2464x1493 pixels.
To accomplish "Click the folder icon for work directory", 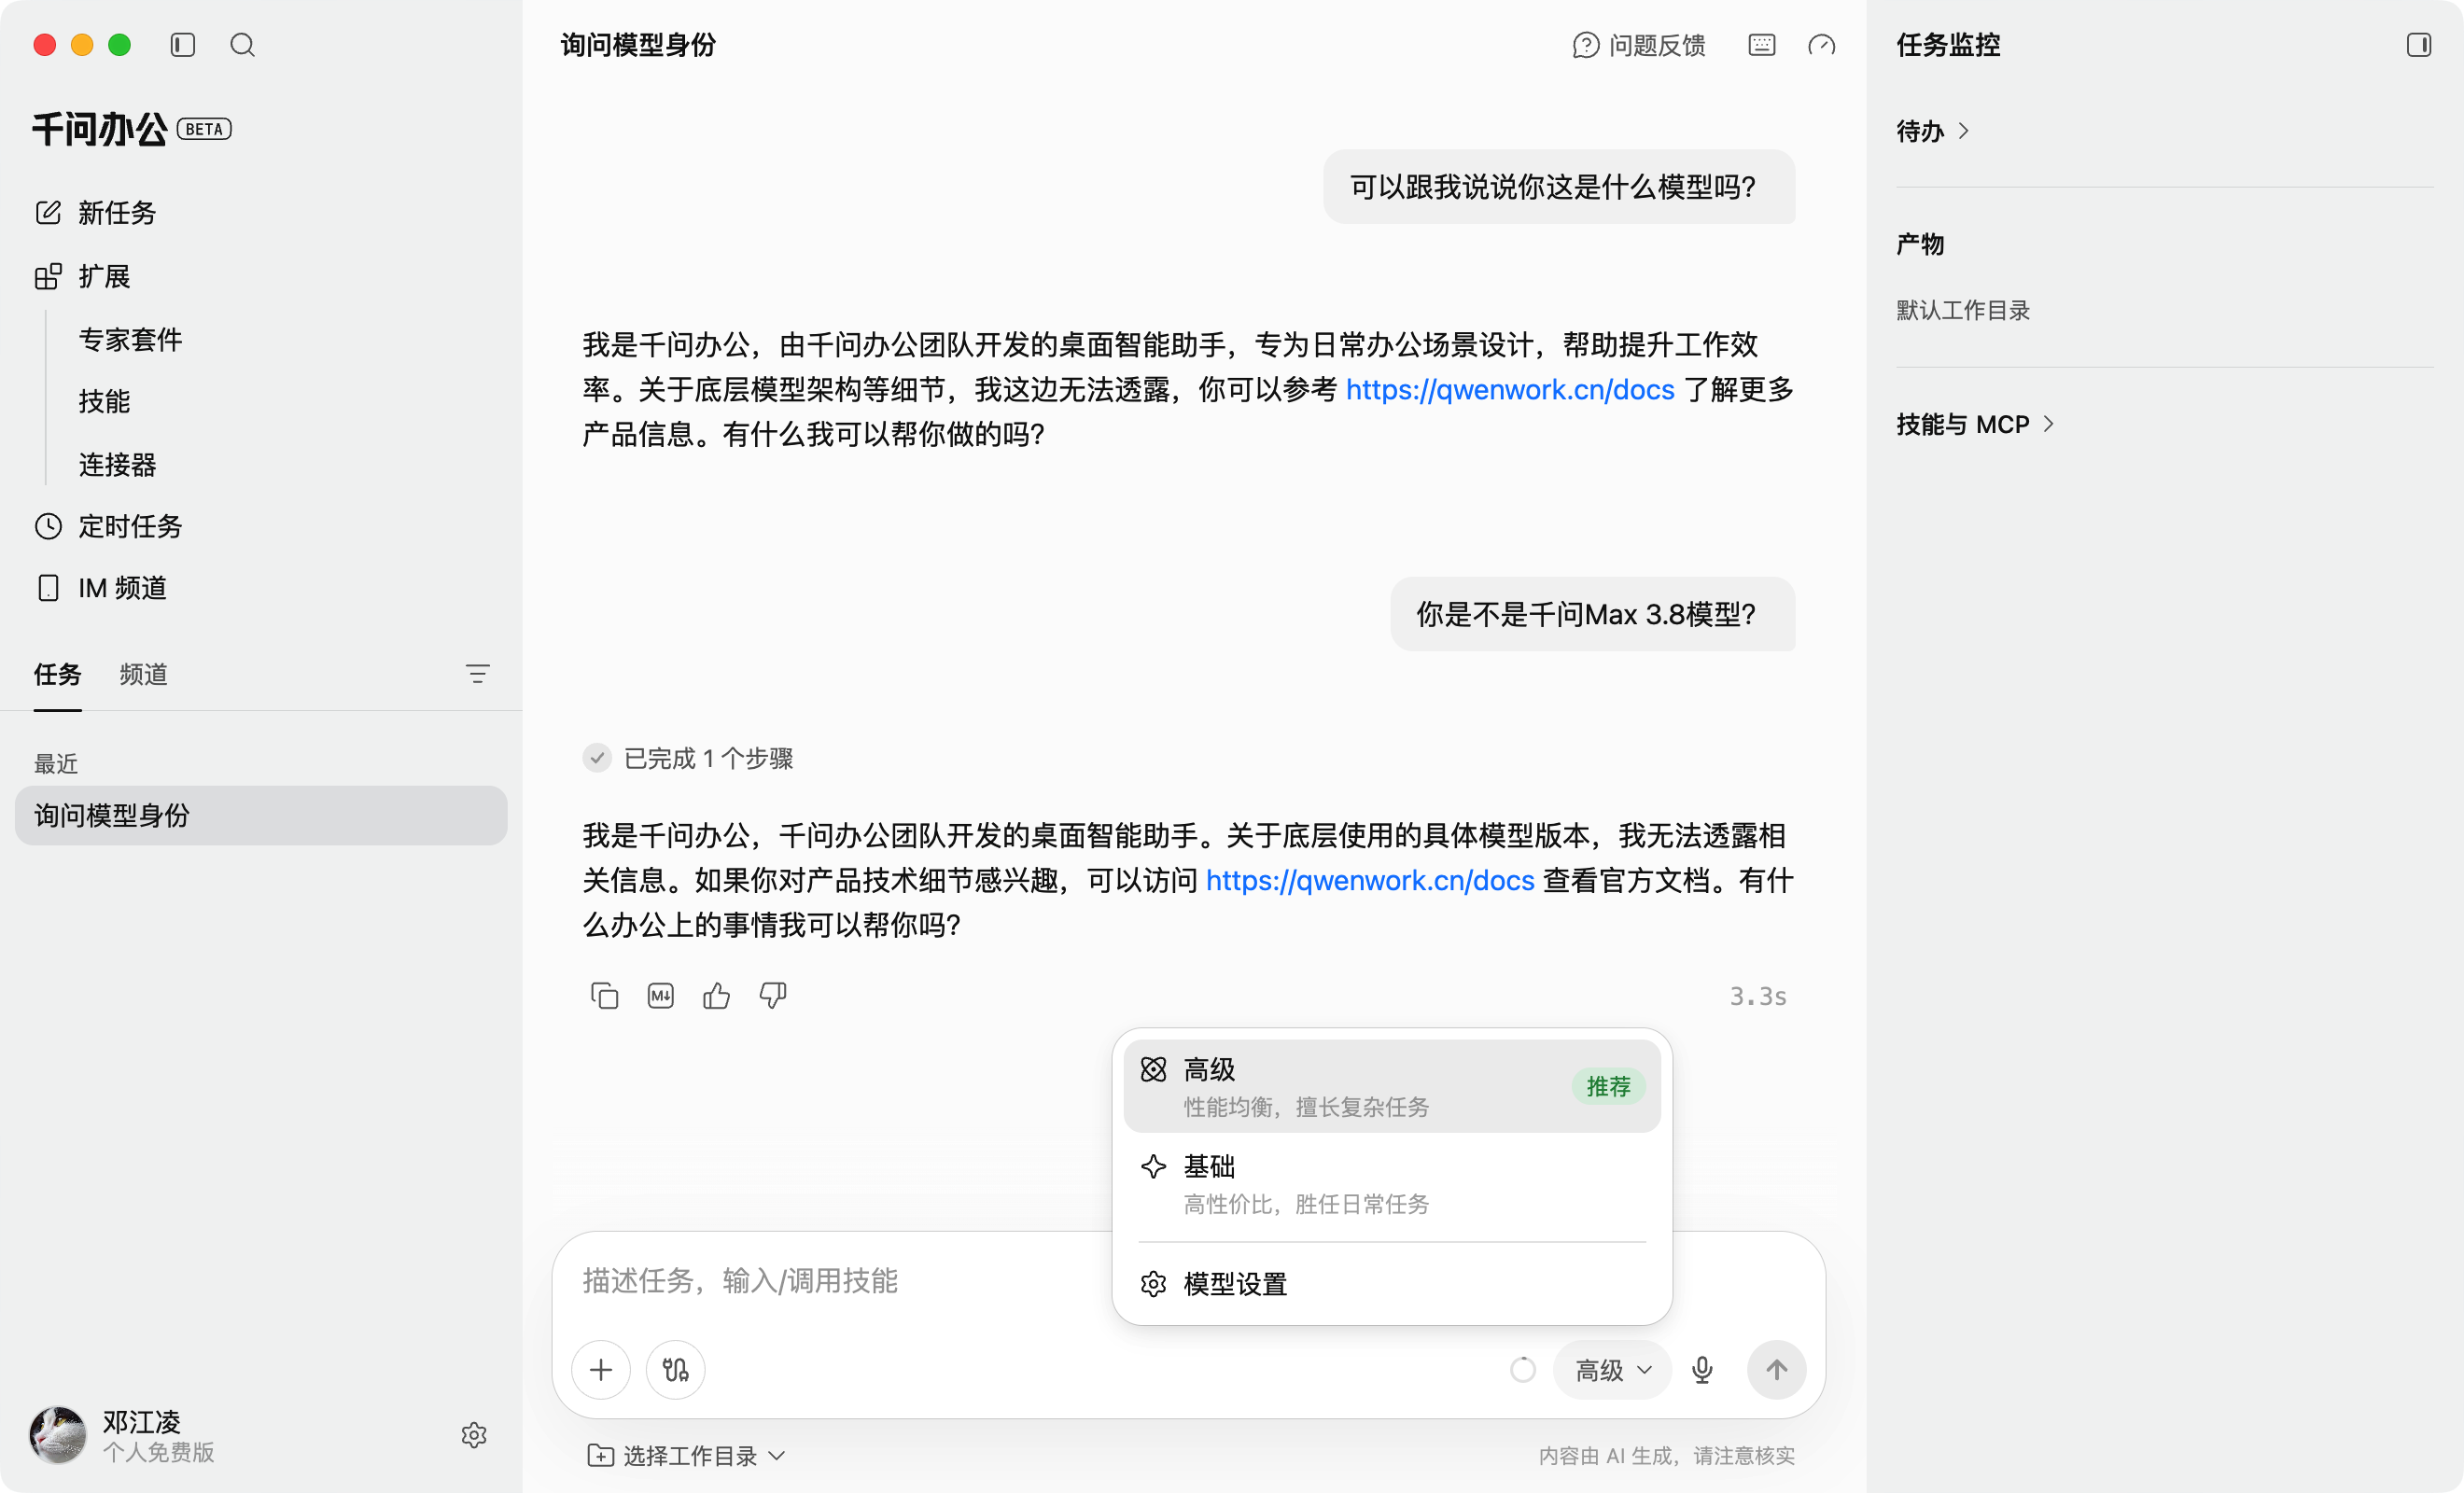I will pyautogui.click(x=601, y=1456).
